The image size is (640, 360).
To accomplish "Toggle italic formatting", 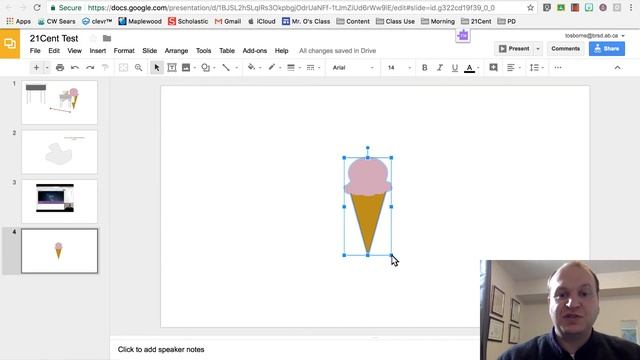I will pos(440,68).
